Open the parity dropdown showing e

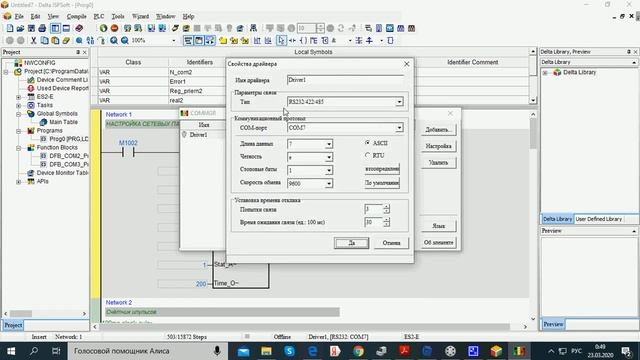pos(329,157)
